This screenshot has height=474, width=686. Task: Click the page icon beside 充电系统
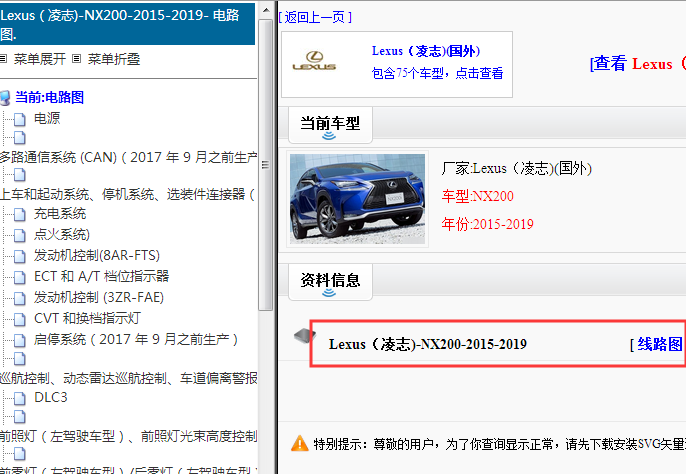tap(19, 214)
